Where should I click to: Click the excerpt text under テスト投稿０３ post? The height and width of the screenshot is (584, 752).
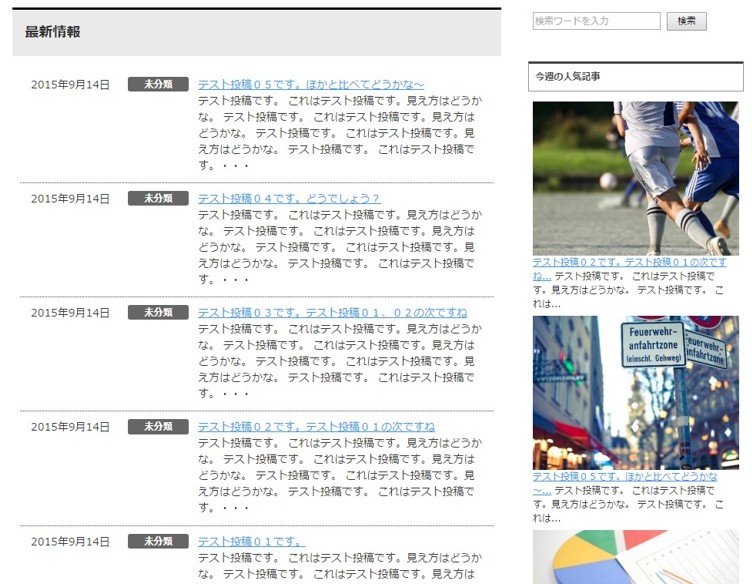click(340, 361)
